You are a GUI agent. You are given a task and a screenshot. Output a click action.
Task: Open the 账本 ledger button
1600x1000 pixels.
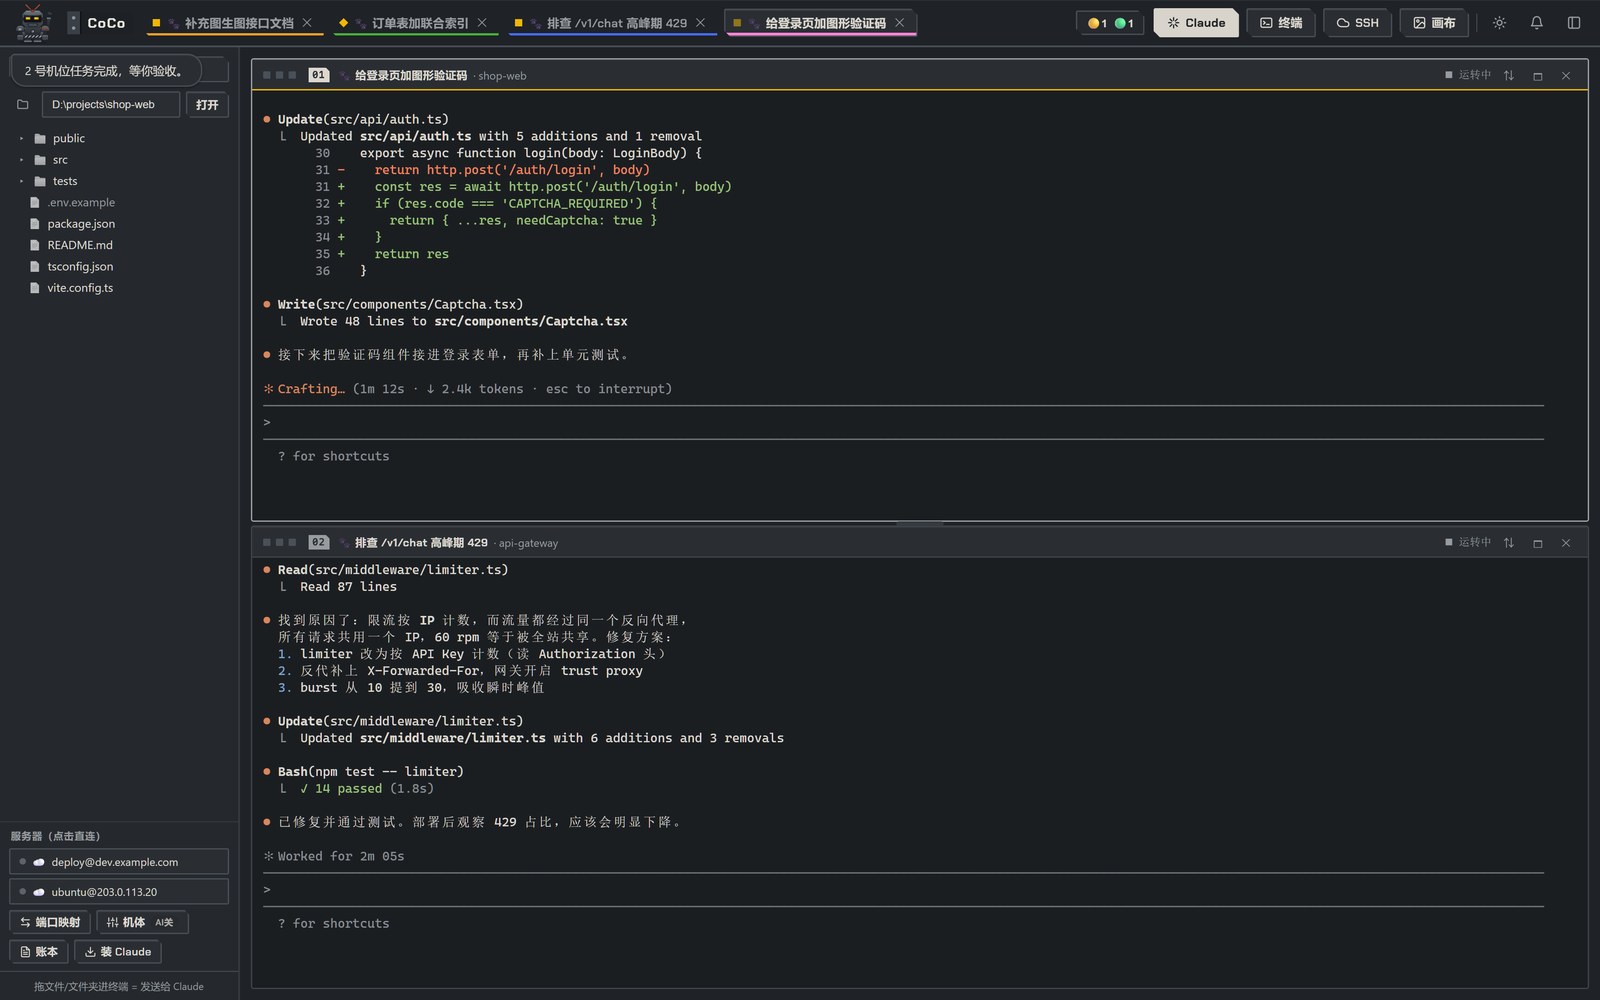tap(39, 952)
